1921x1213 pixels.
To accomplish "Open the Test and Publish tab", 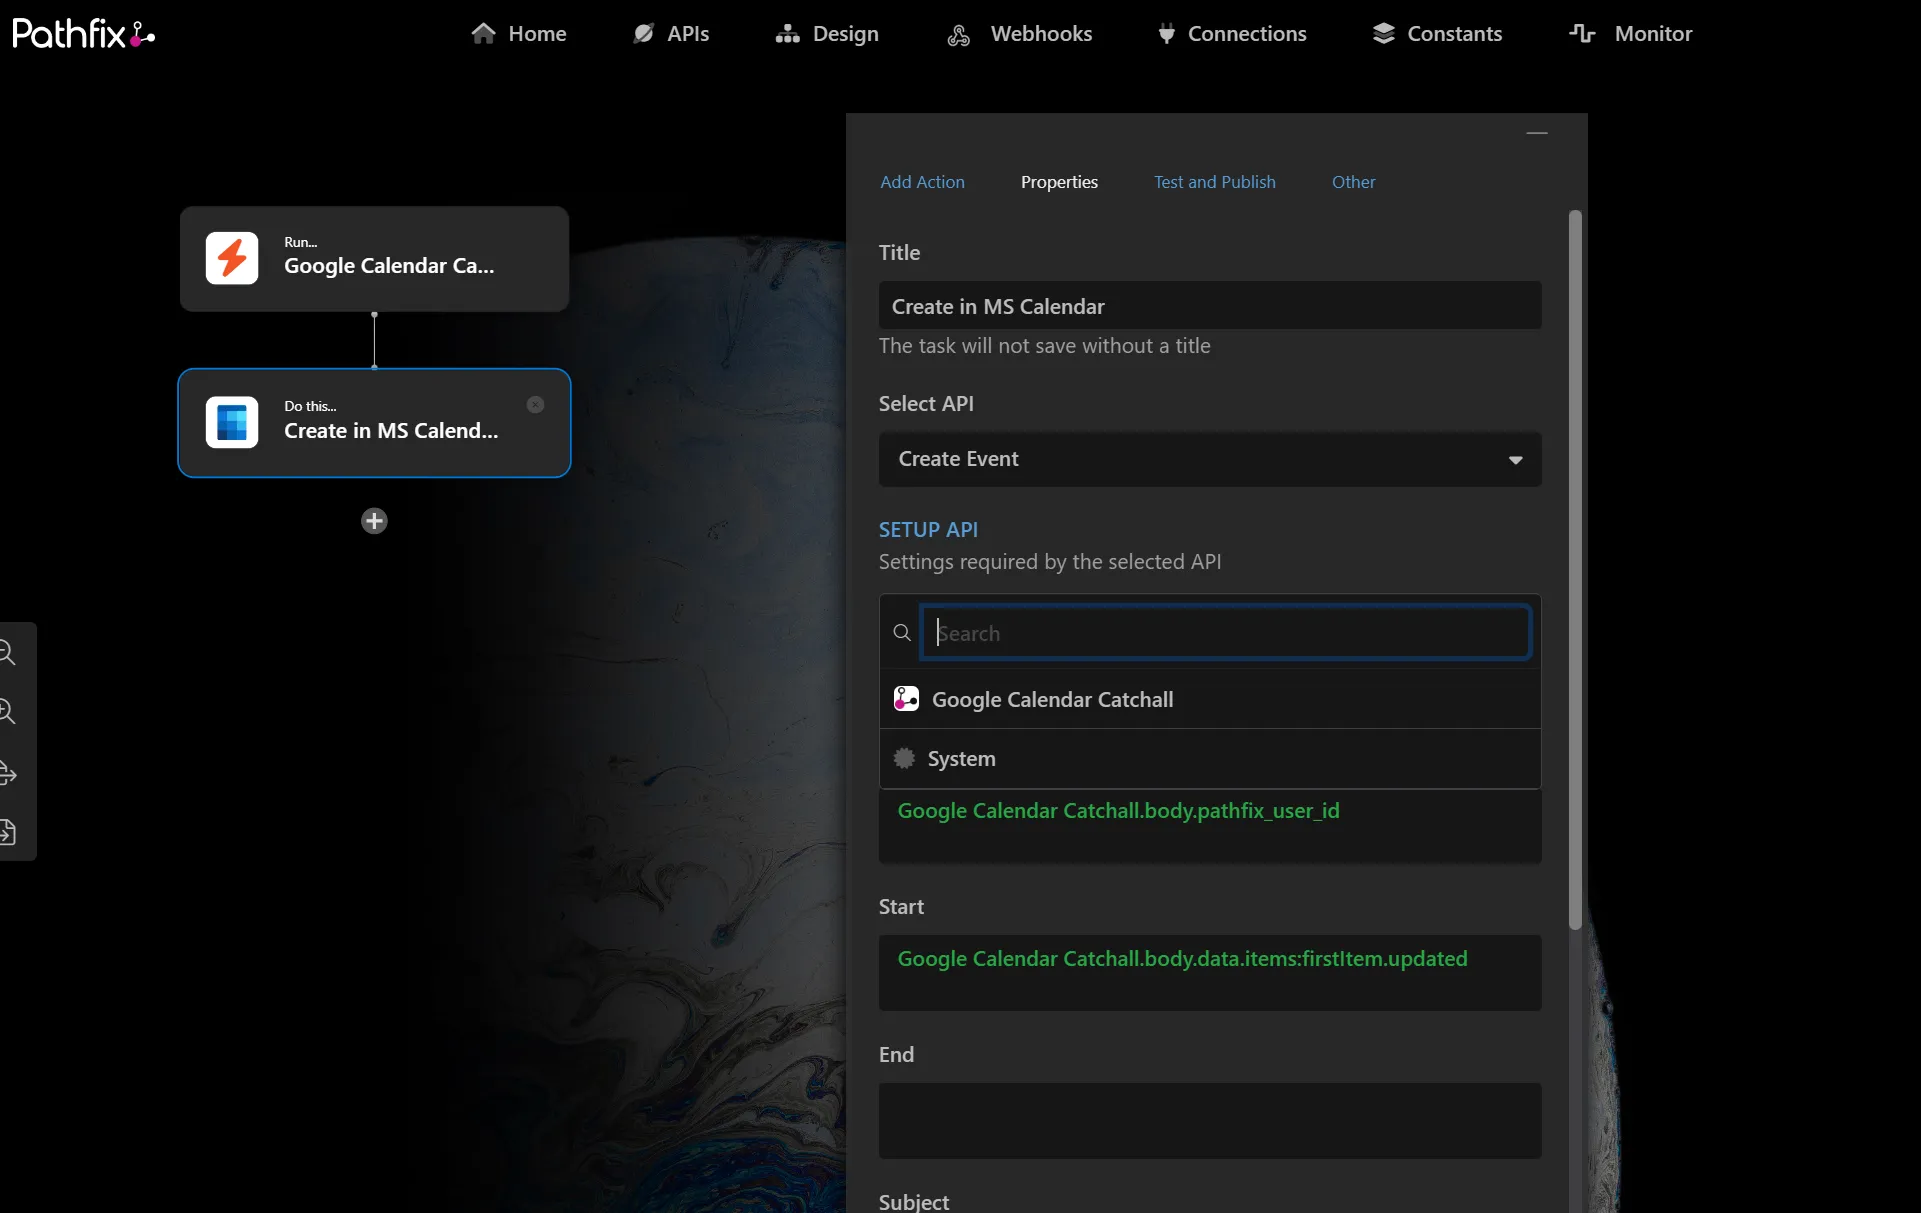I will [1215, 182].
